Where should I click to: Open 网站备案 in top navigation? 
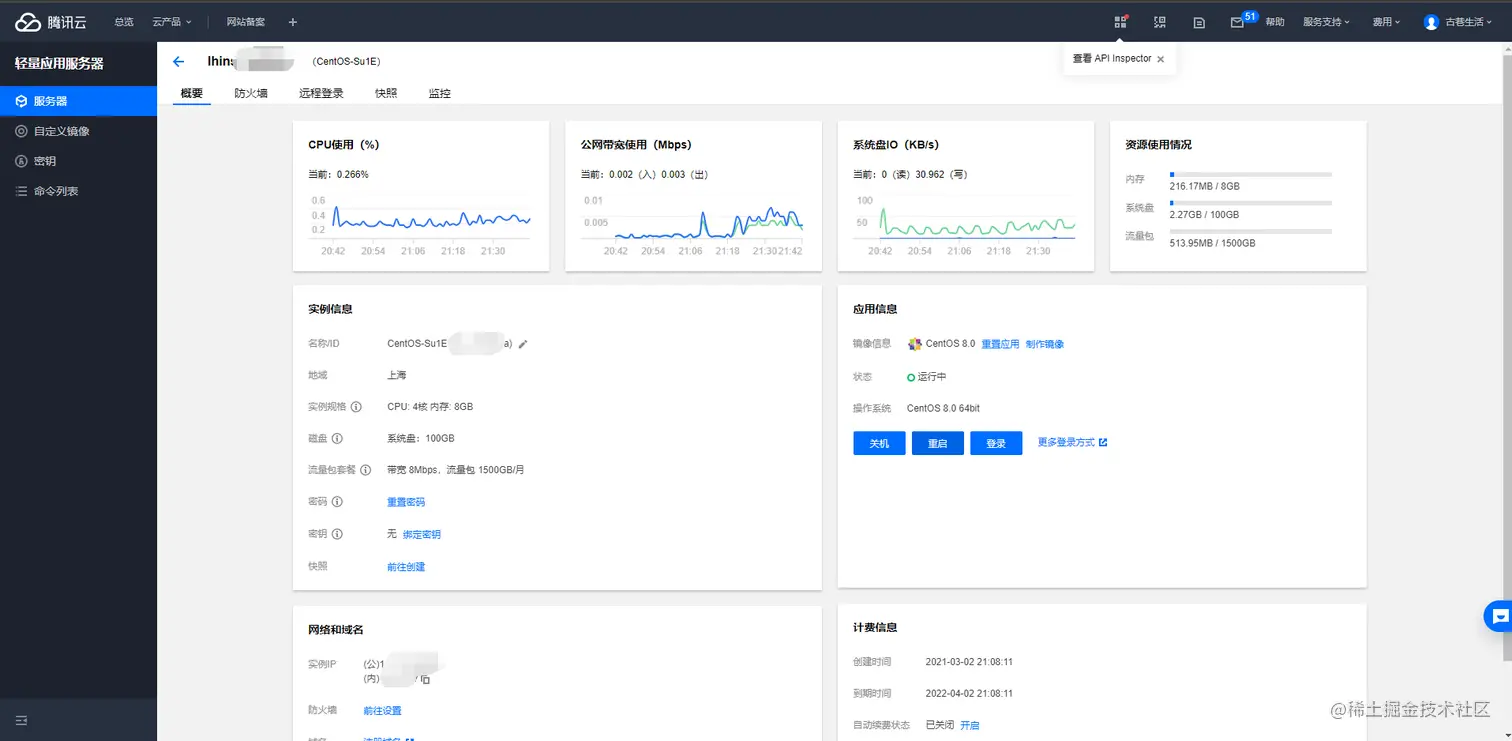pos(246,22)
